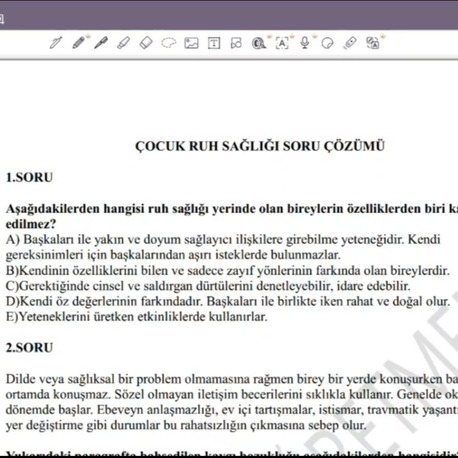Select the fountain pen tool
The width and height of the screenshot is (458, 458).
coord(56,43)
